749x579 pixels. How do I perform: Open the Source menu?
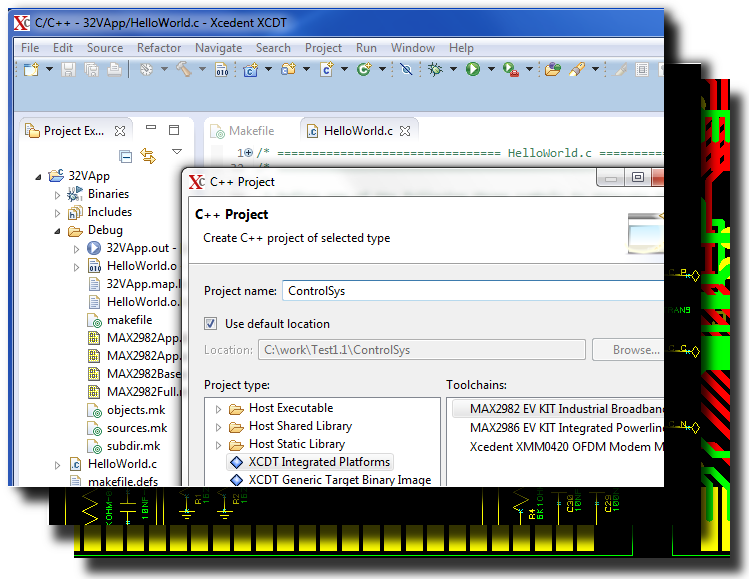tap(105, 48)
